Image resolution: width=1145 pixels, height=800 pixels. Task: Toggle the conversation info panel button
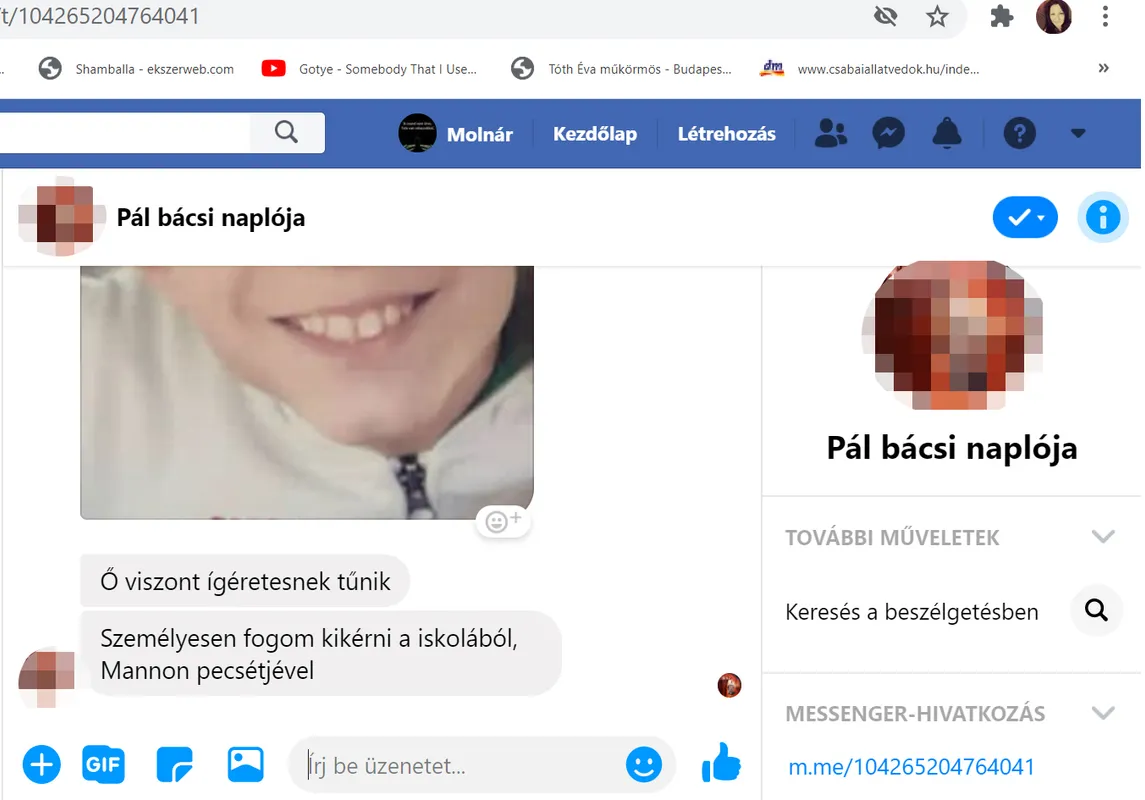(x=1102, y=217)
